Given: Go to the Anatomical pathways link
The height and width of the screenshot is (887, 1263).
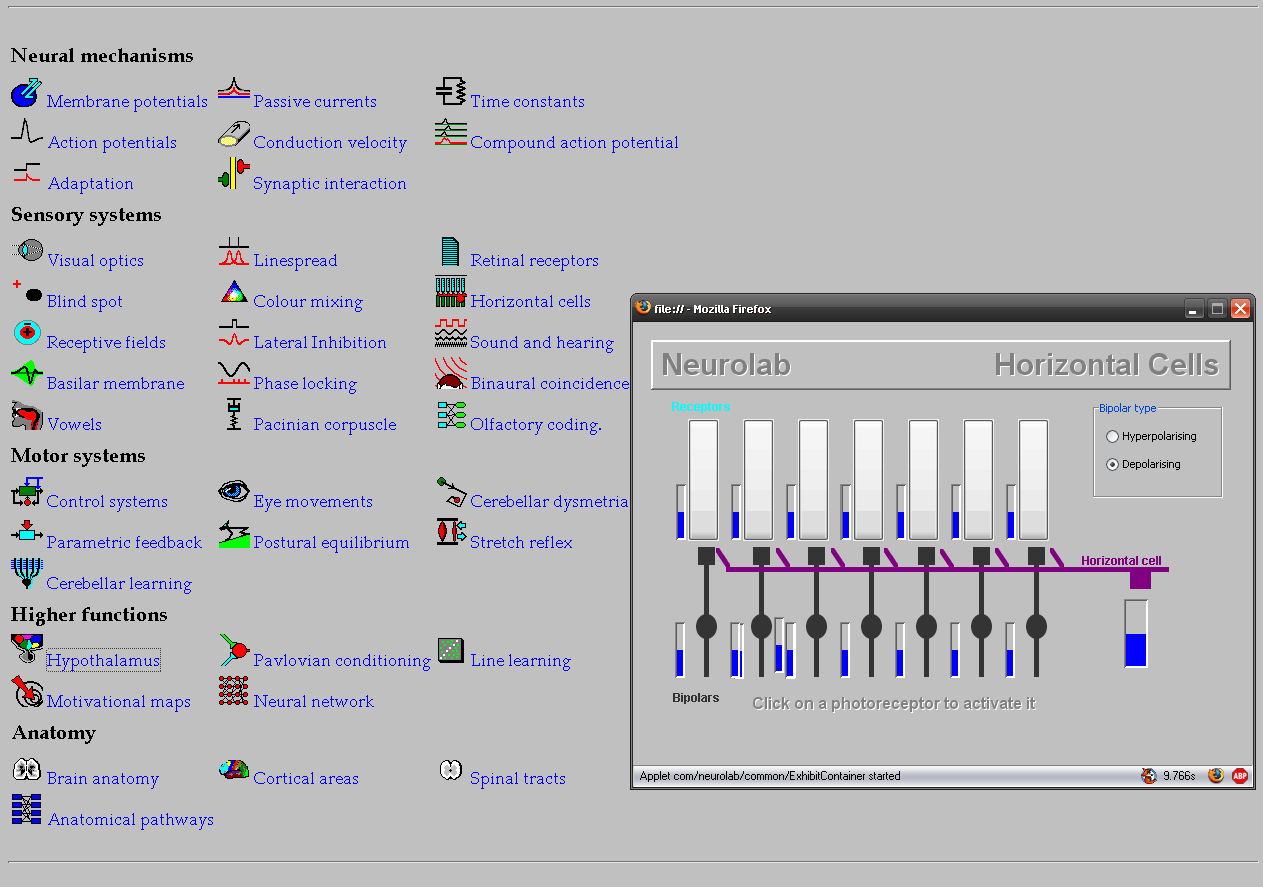Looking at the screenshot, I should click(x=130, y=820).
